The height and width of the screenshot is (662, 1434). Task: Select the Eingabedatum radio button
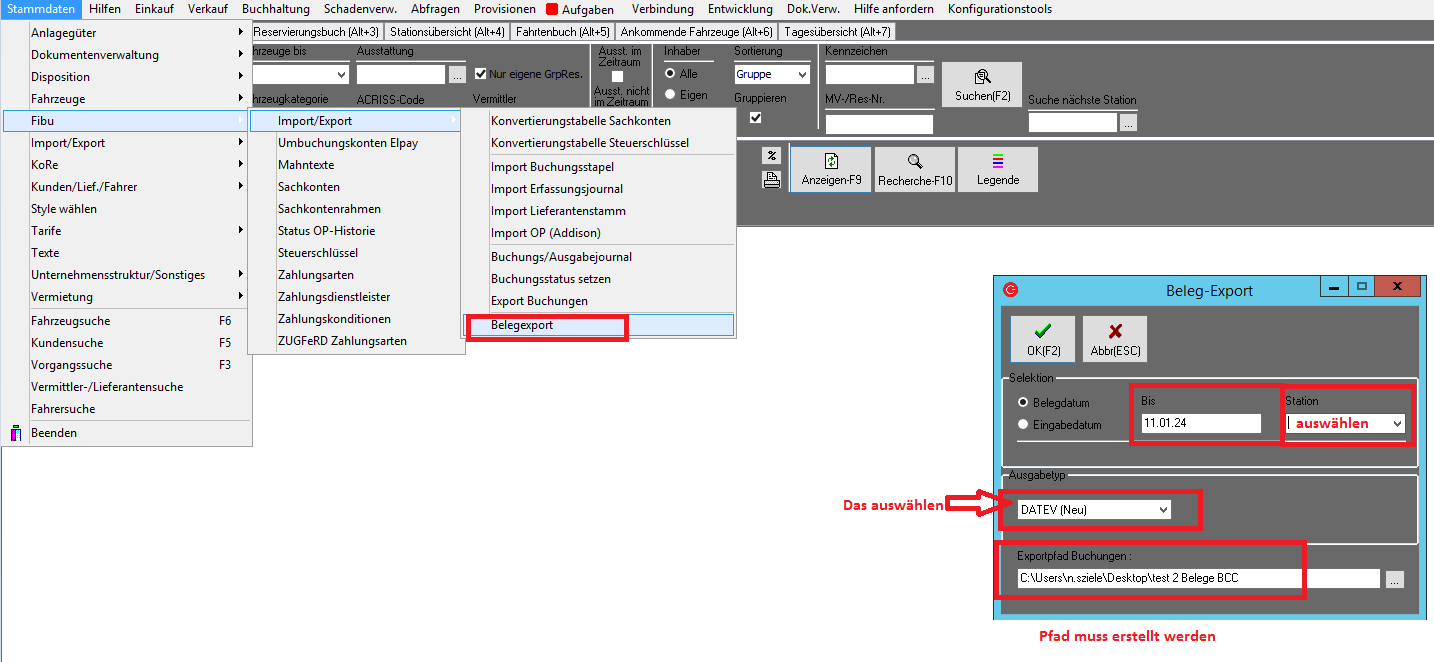pos(1023,424)
